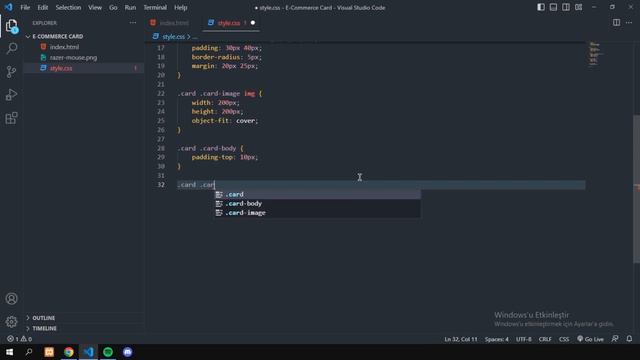
Task: Select the .card-body autocomplete suggestion
Action: 317,204
